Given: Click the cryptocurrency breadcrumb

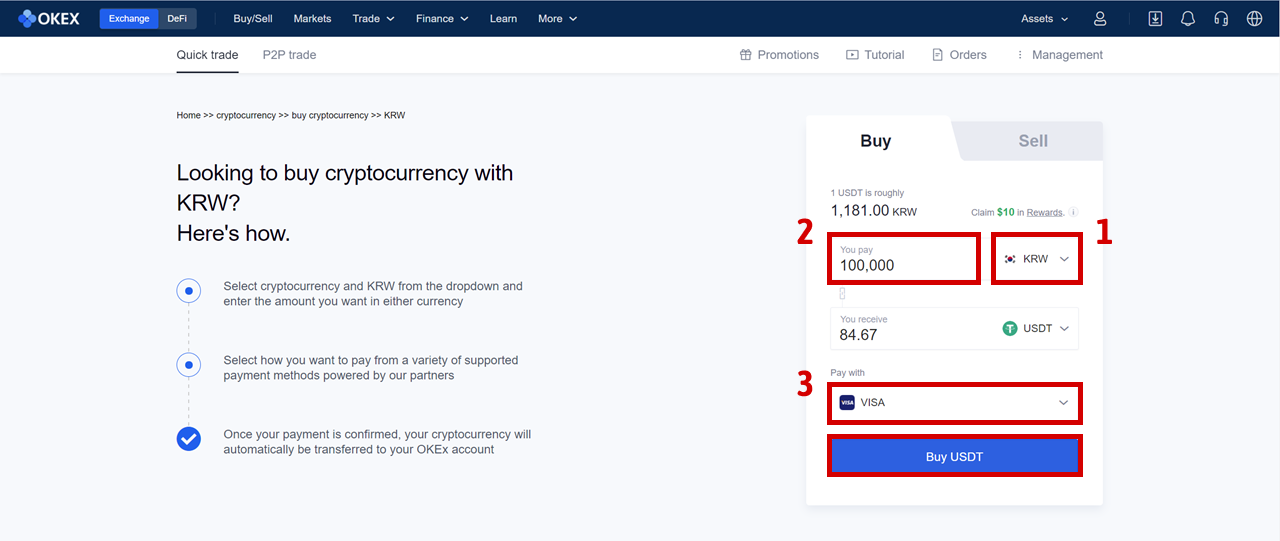Looking at the screenshot, I should (x=246, y=115).
